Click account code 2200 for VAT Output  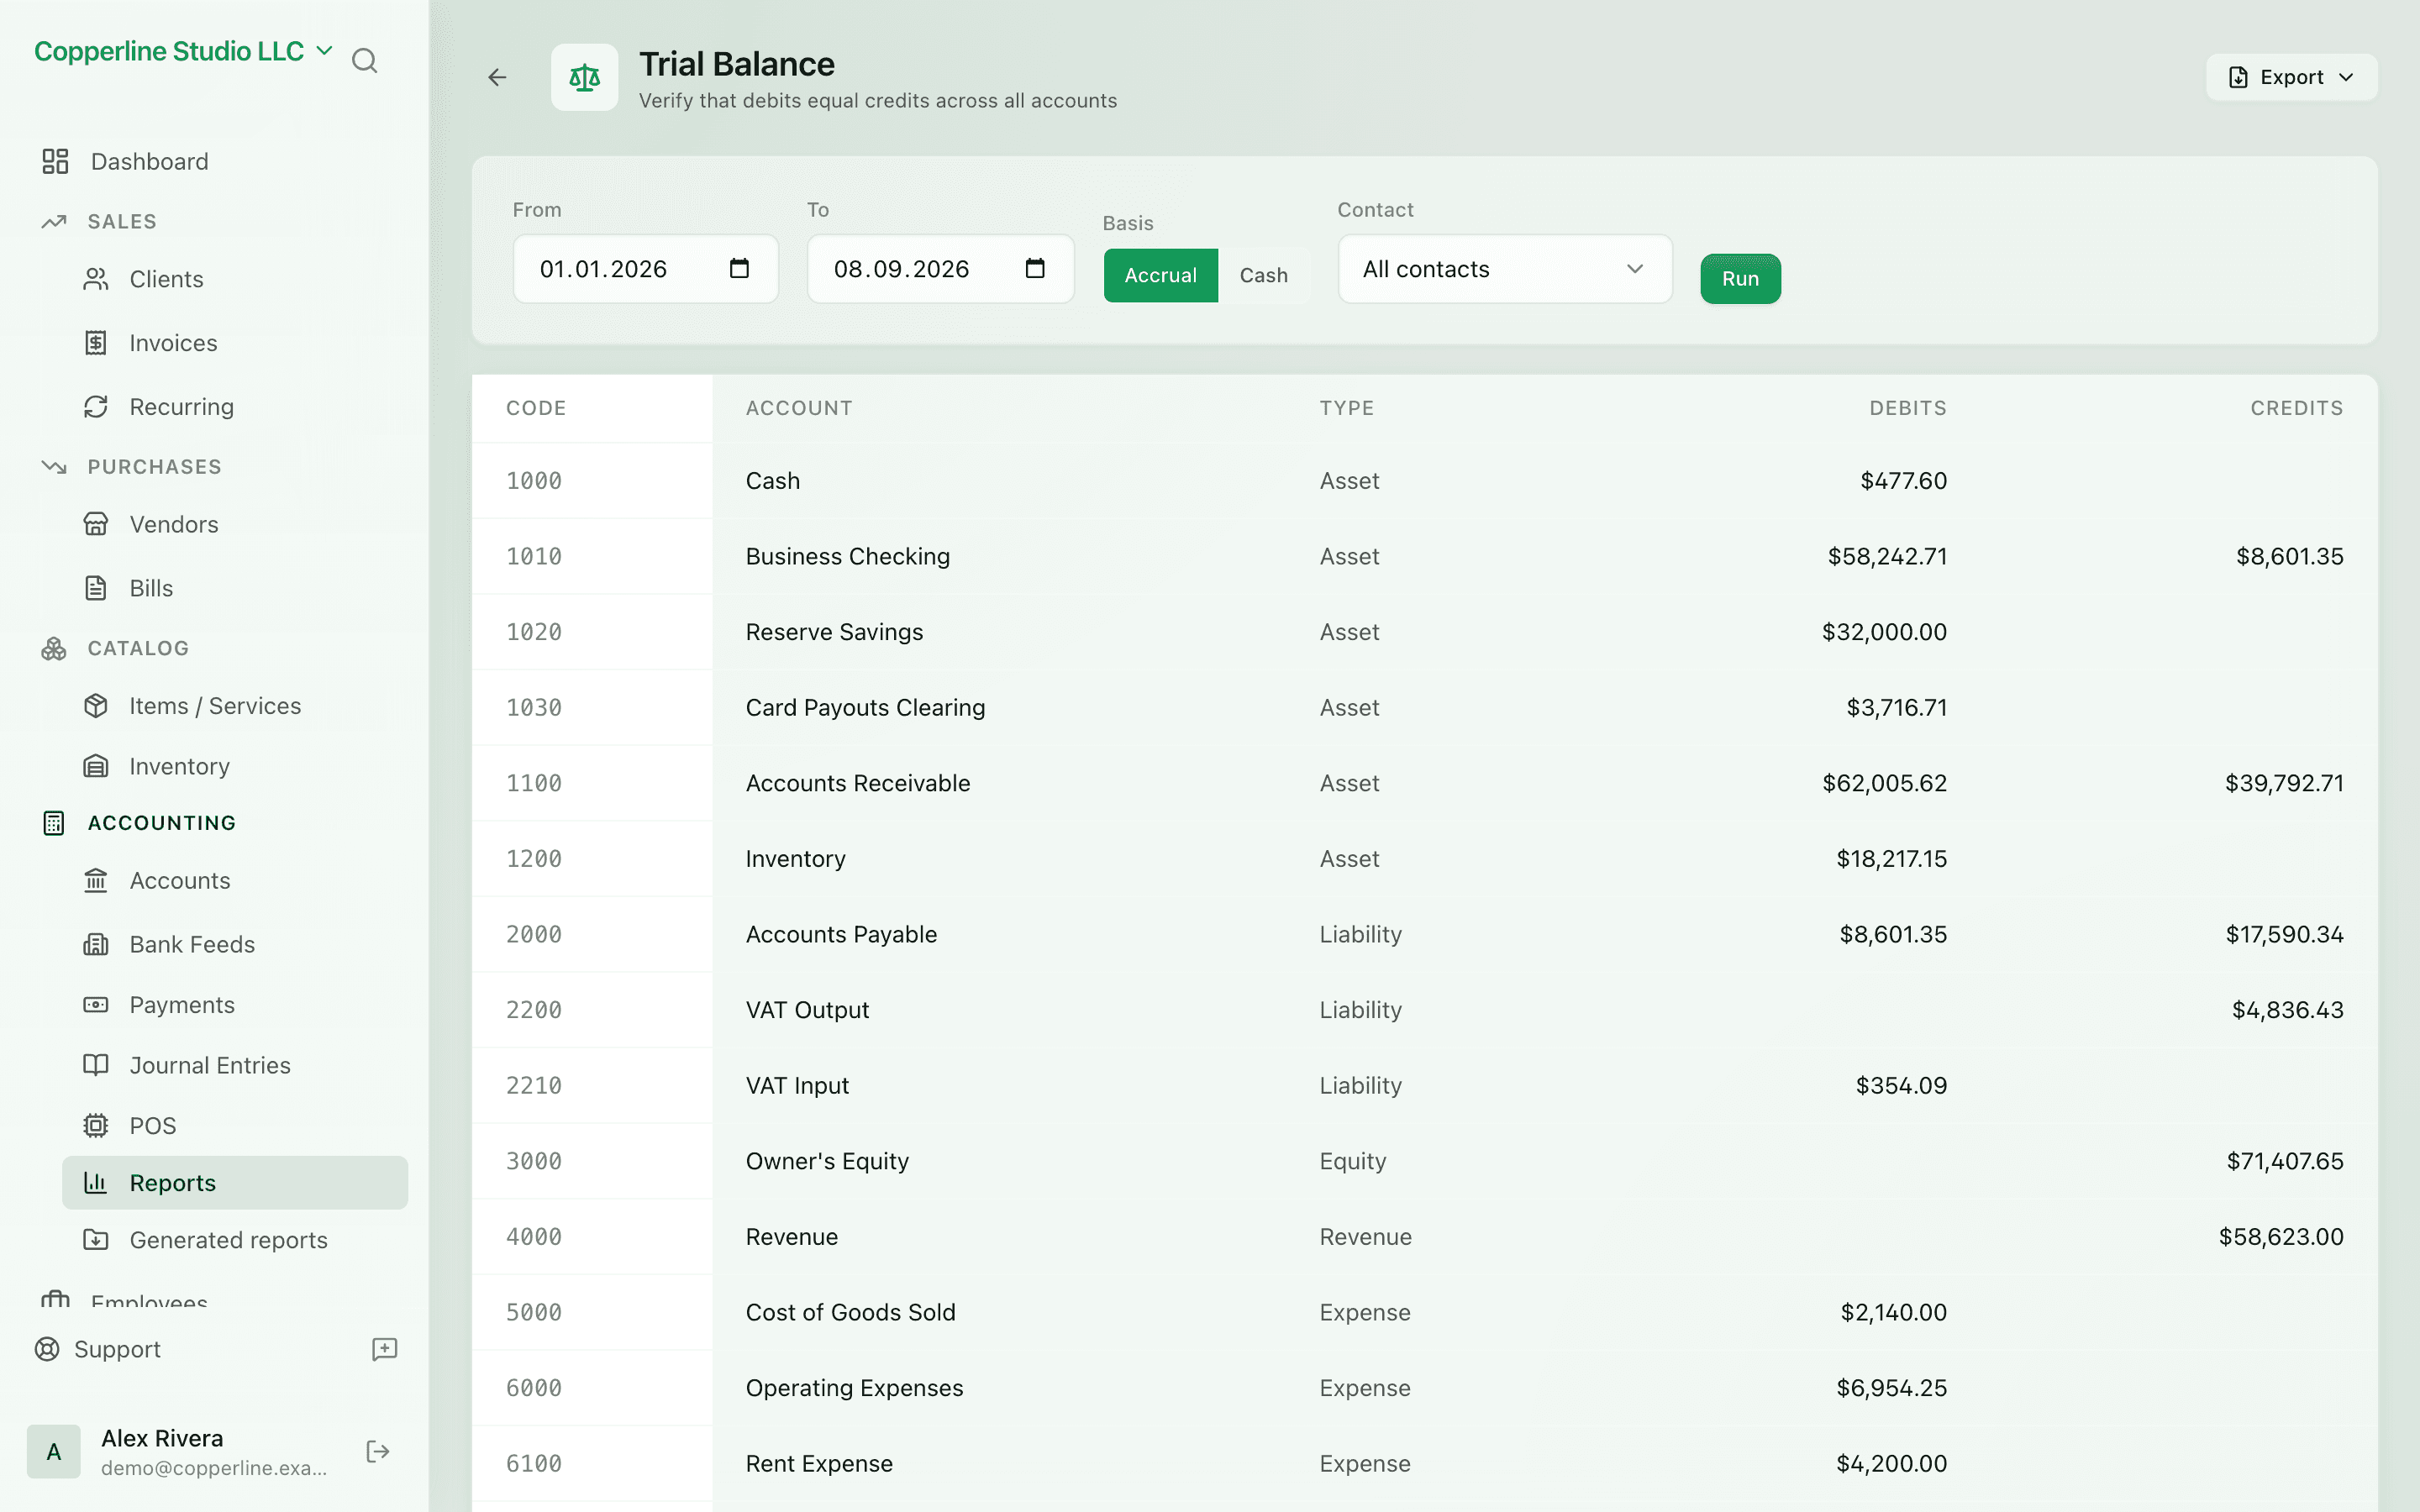[x=534, y=1010]
